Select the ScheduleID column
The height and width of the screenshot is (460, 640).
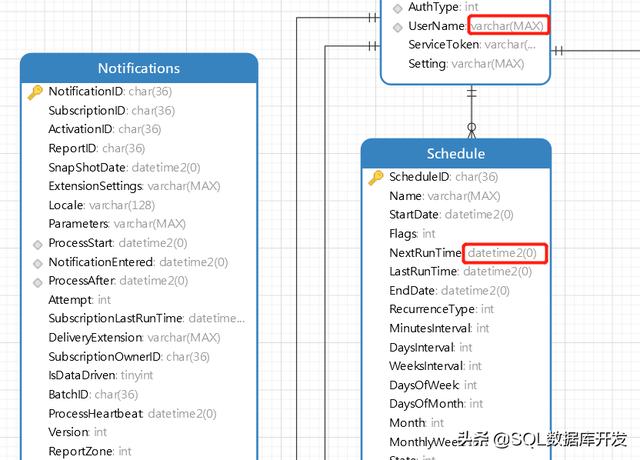coord(444,177)
